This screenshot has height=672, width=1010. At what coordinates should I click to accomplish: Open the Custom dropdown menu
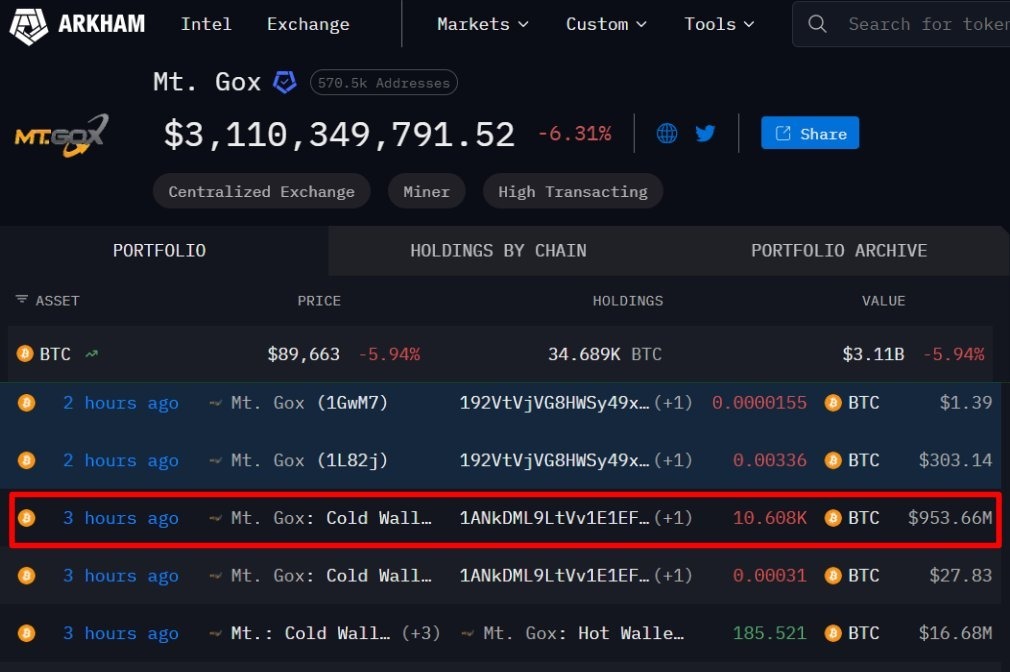pos(606,24)
